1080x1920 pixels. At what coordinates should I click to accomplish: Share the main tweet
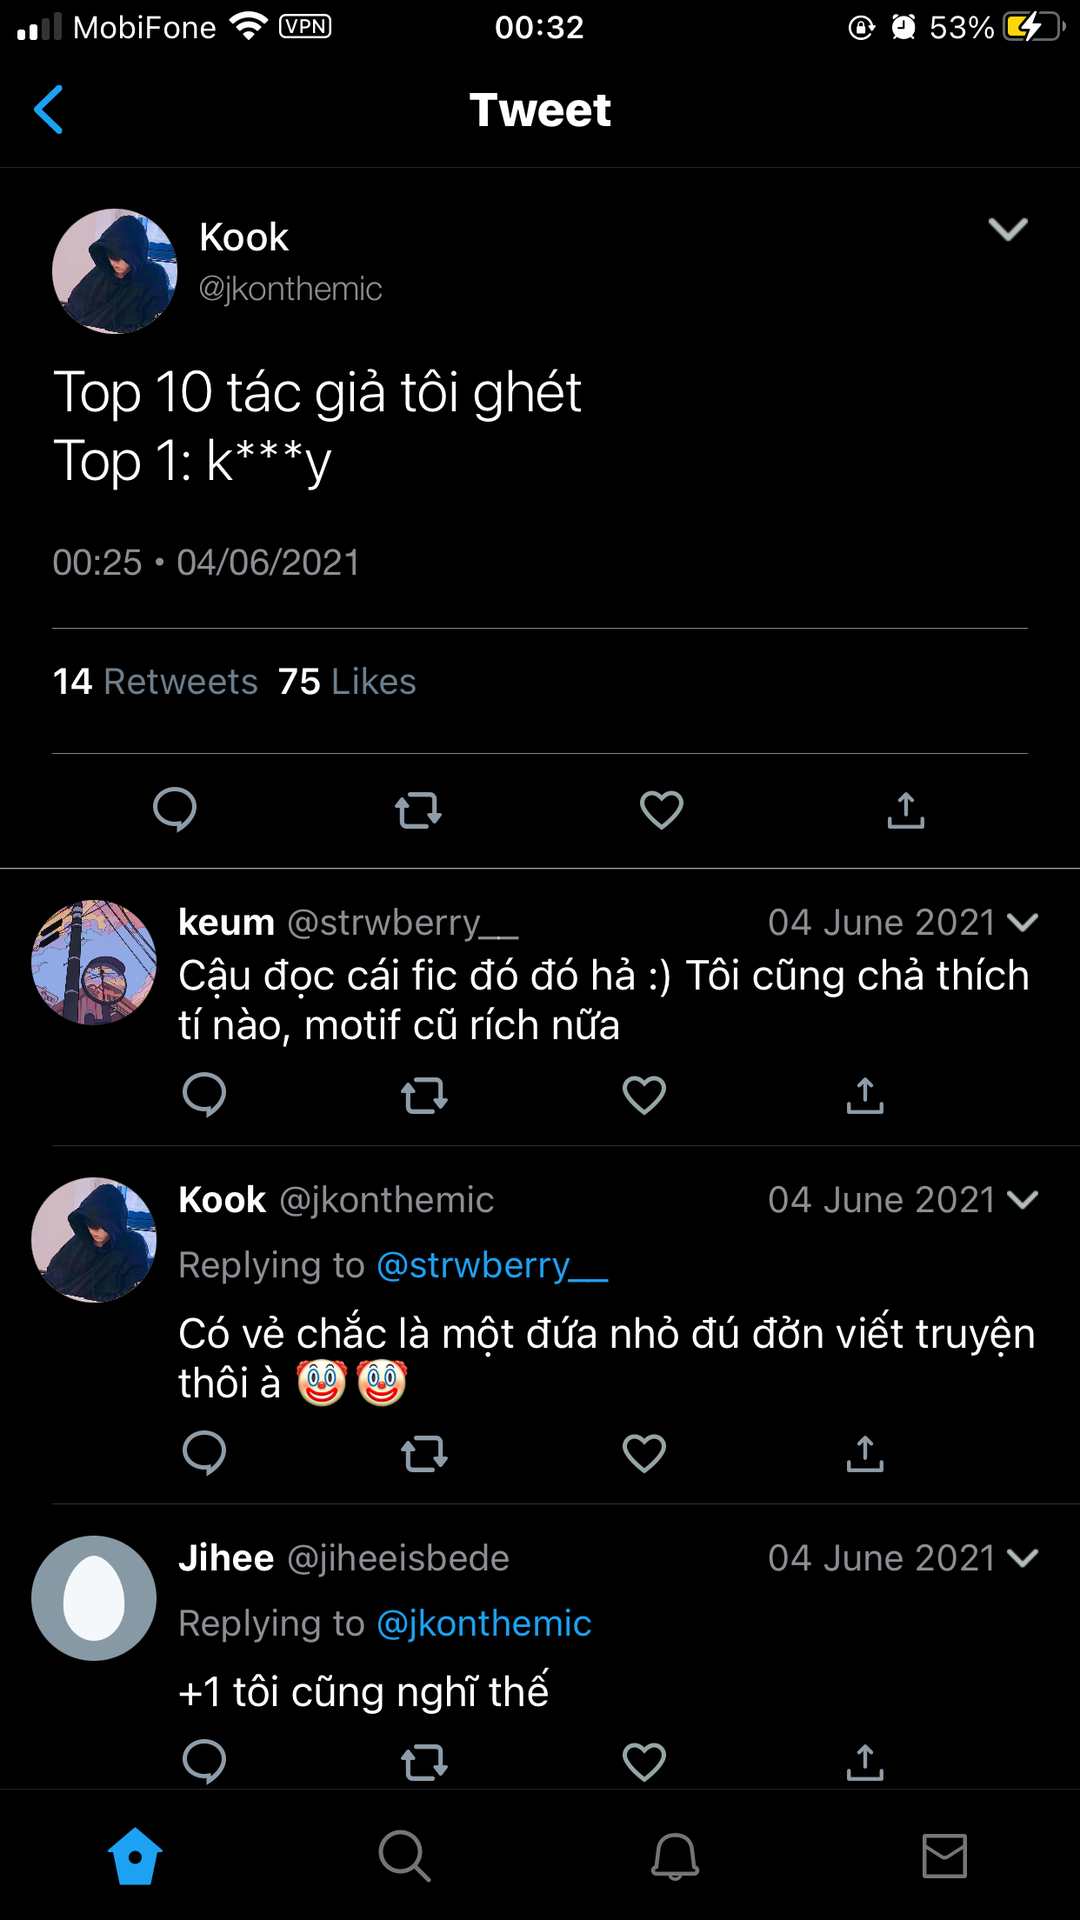905,810
